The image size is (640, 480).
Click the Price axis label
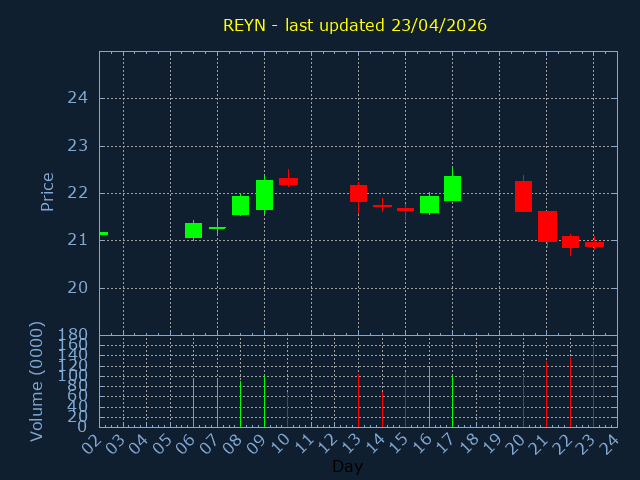click(47, 191)
